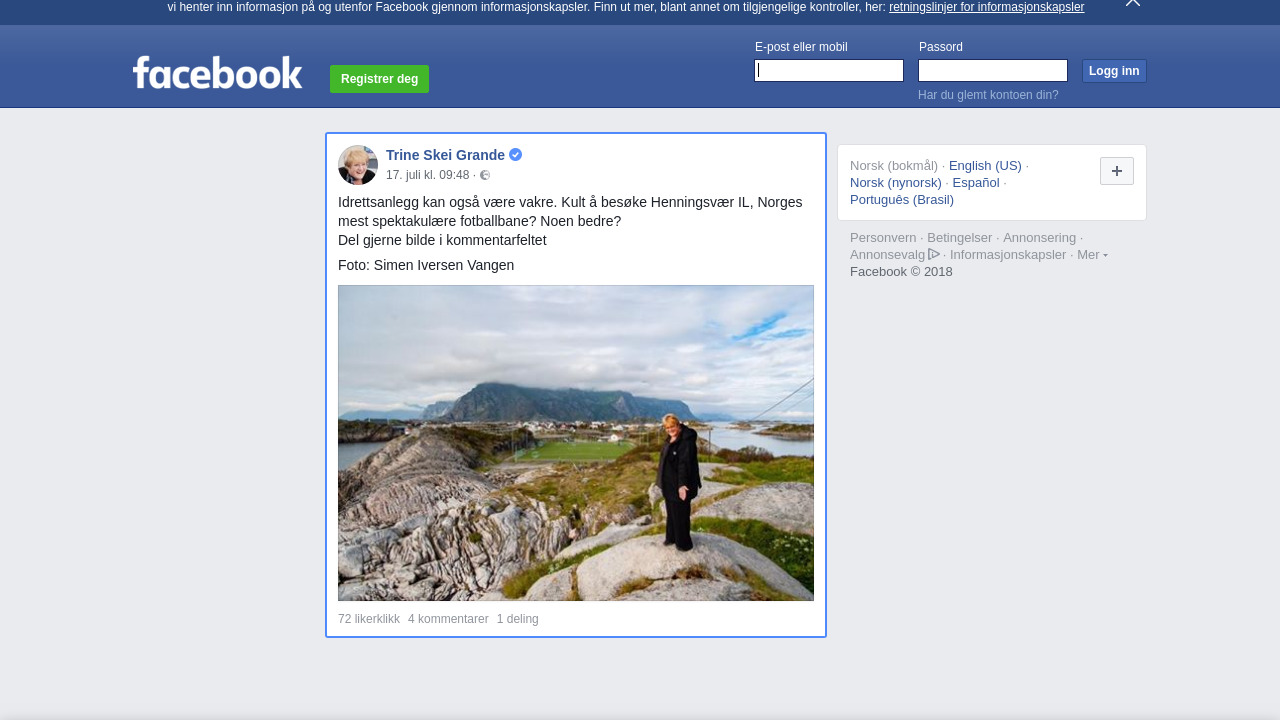The image size is (1280, 720).
Task: Open Trine Skei Grande's profile picture
Action: (358, 165)
